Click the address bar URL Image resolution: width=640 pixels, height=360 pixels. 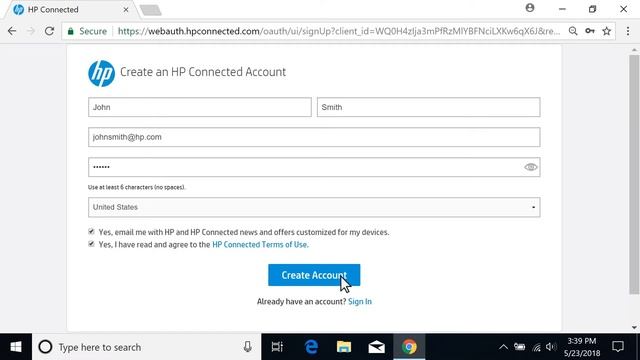339,31
